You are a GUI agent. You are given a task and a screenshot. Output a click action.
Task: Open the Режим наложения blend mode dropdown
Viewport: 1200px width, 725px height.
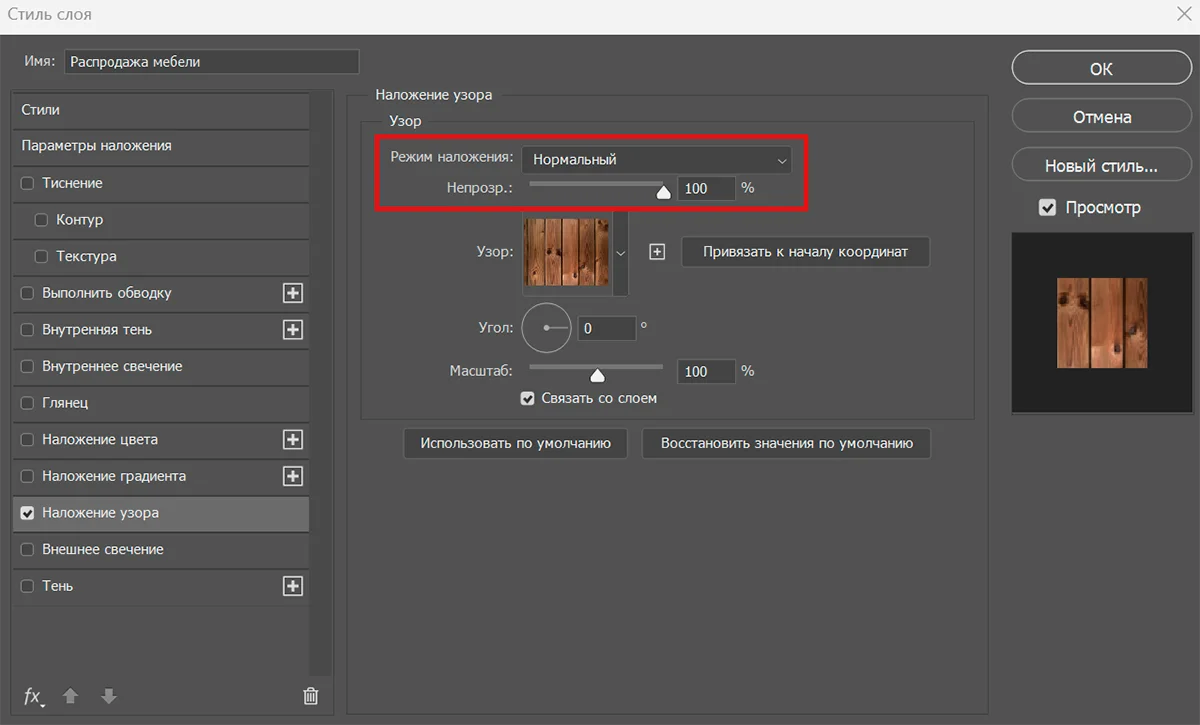click(x=656, y=159)
